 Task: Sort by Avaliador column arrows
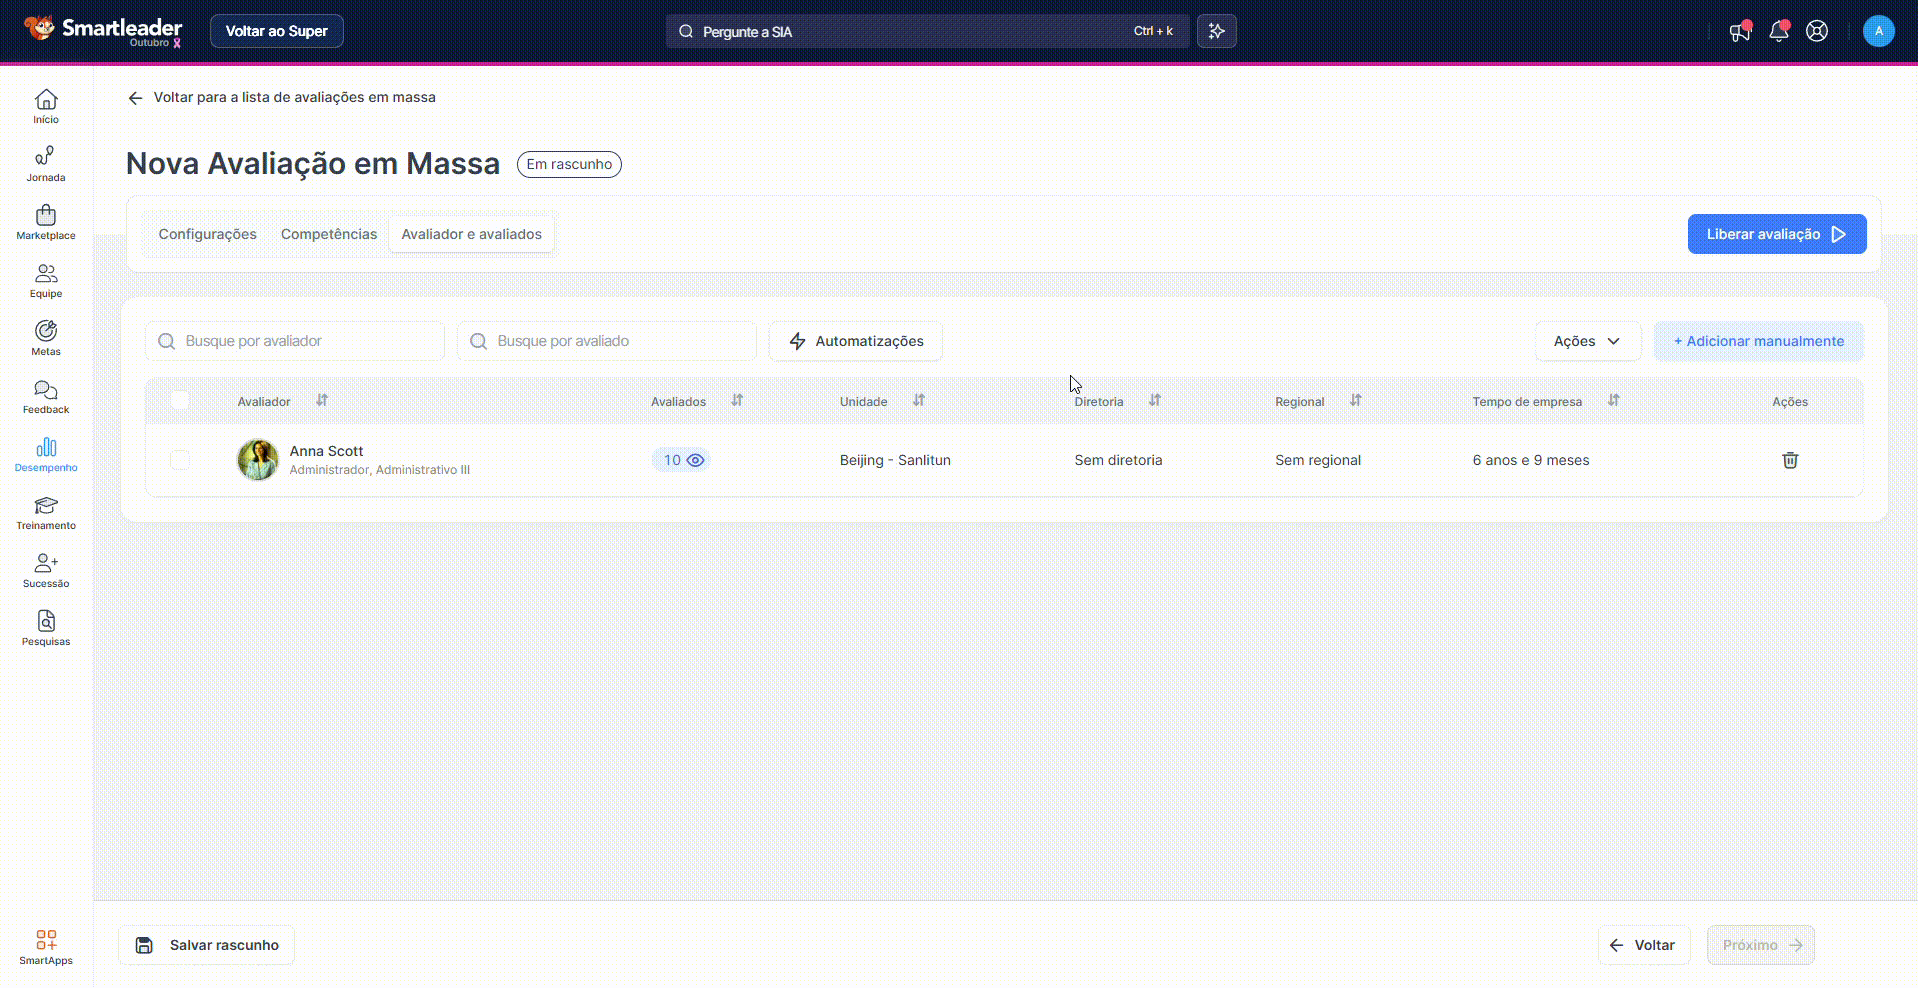tap(322, 400)
